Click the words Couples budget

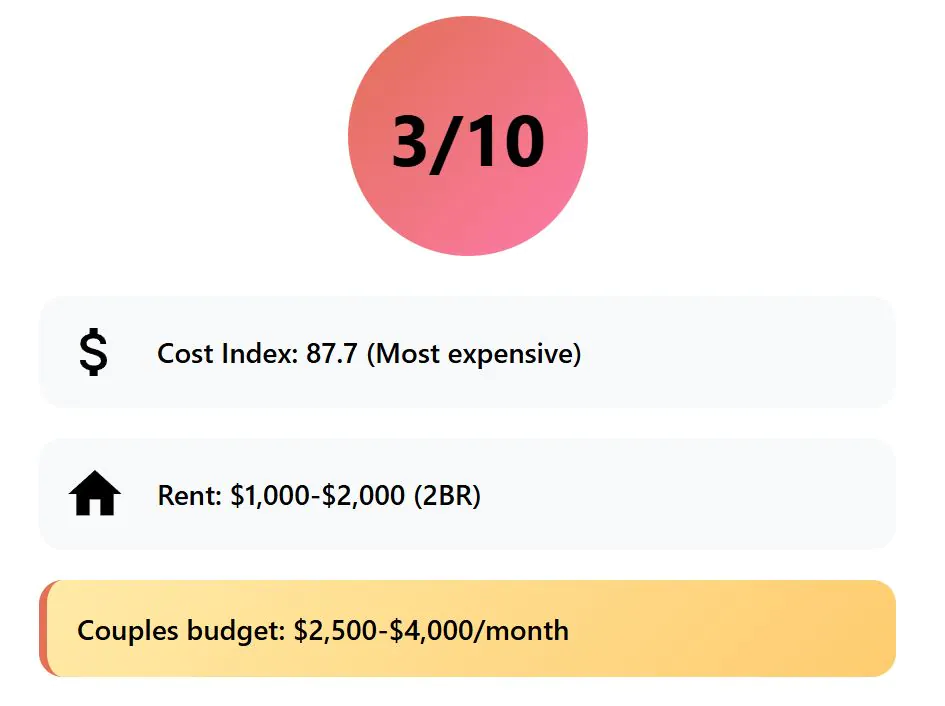pos(181,631)
